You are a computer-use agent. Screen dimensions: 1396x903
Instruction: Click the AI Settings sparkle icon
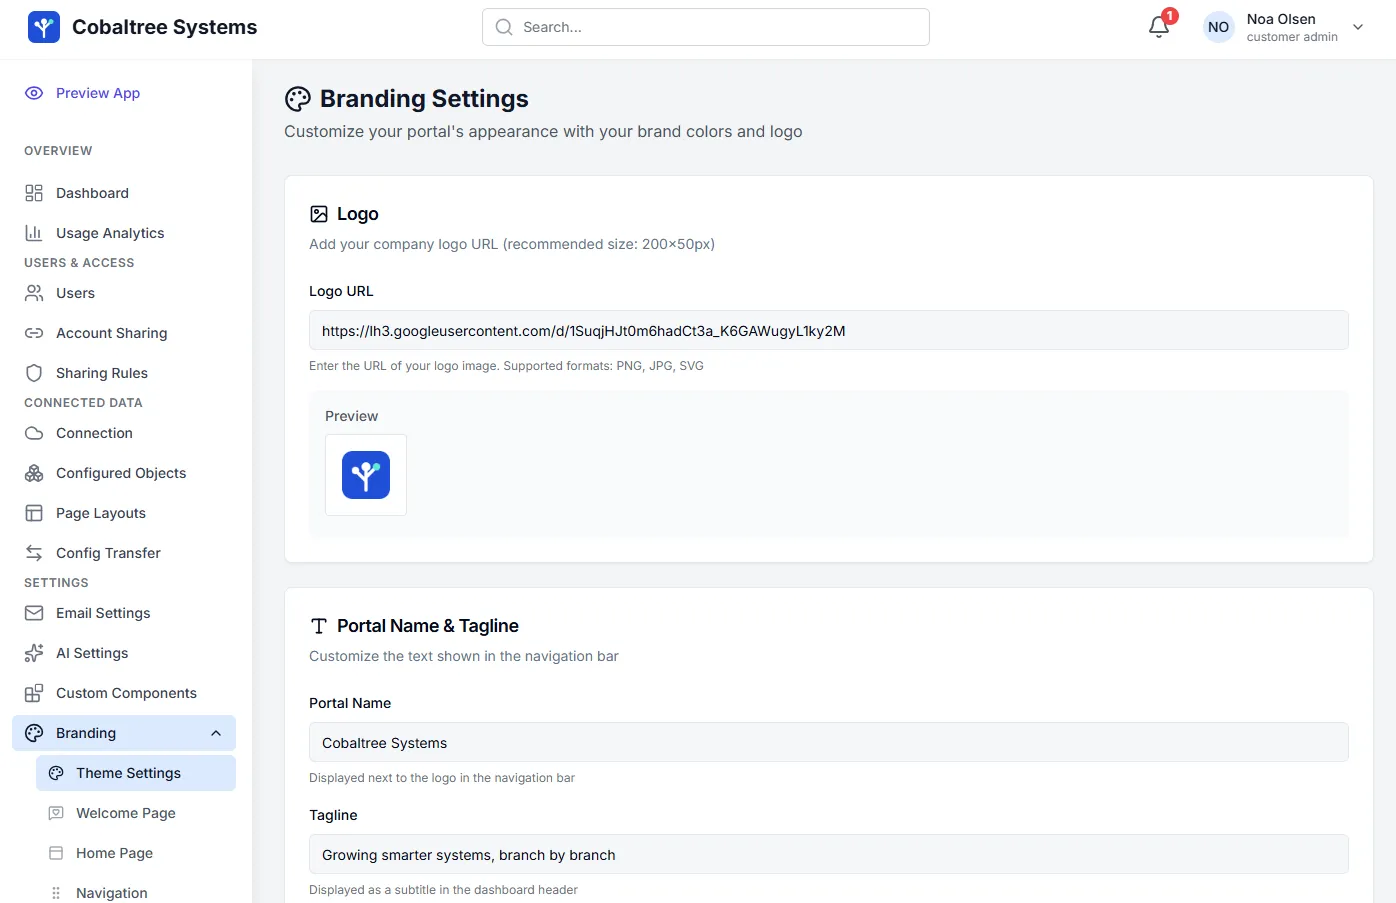pyautogui.click(x=34, y=653)
